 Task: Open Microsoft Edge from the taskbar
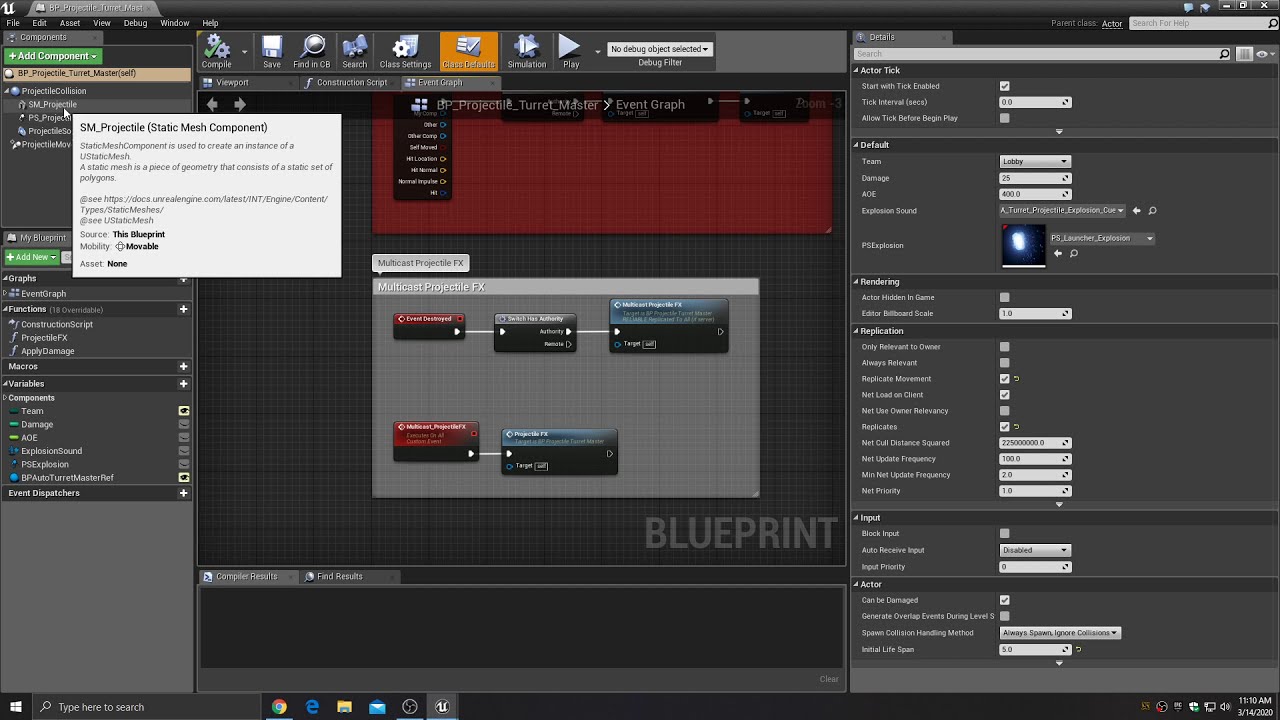pos(312,707)
